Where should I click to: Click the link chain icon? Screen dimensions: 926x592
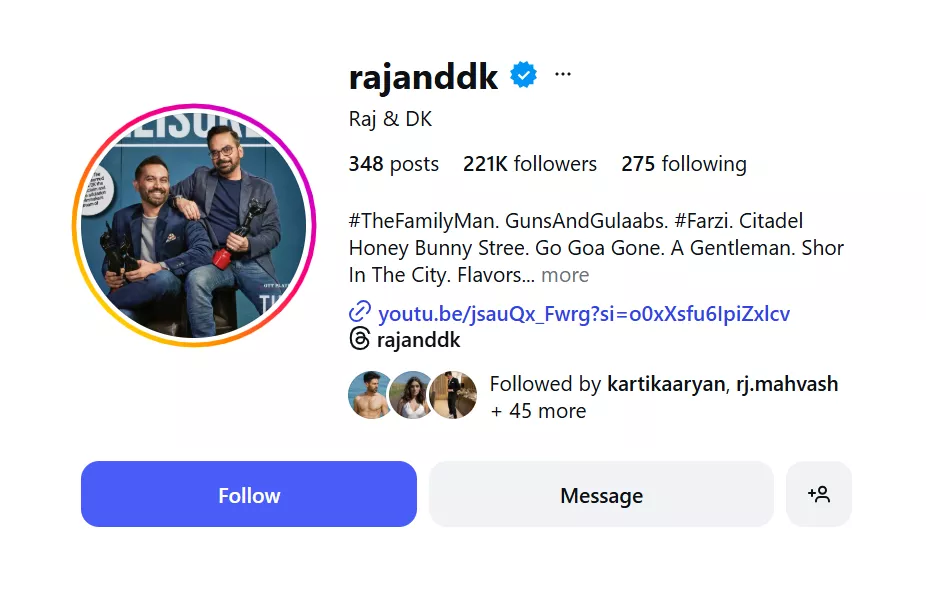[x=360, y=312]
